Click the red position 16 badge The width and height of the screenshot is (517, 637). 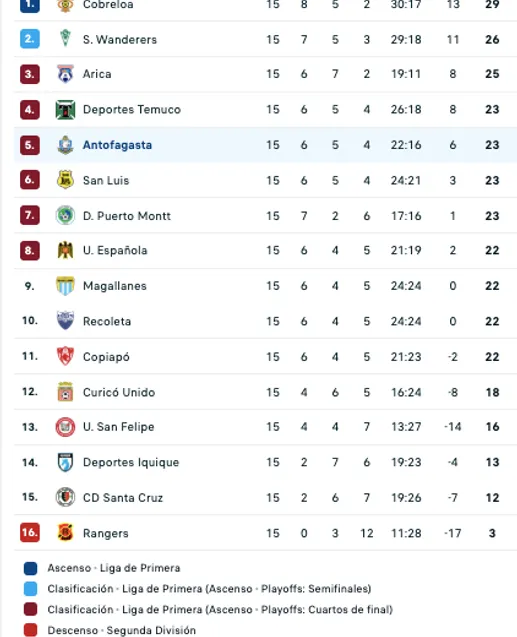[x=30, y=532]
